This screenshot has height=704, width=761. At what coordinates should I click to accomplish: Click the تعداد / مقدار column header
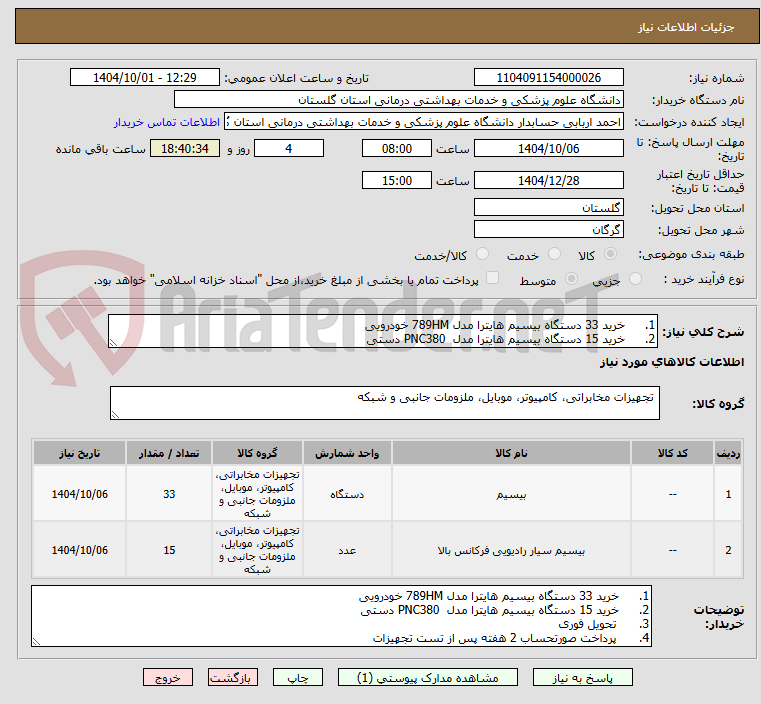tap(169, 453)
